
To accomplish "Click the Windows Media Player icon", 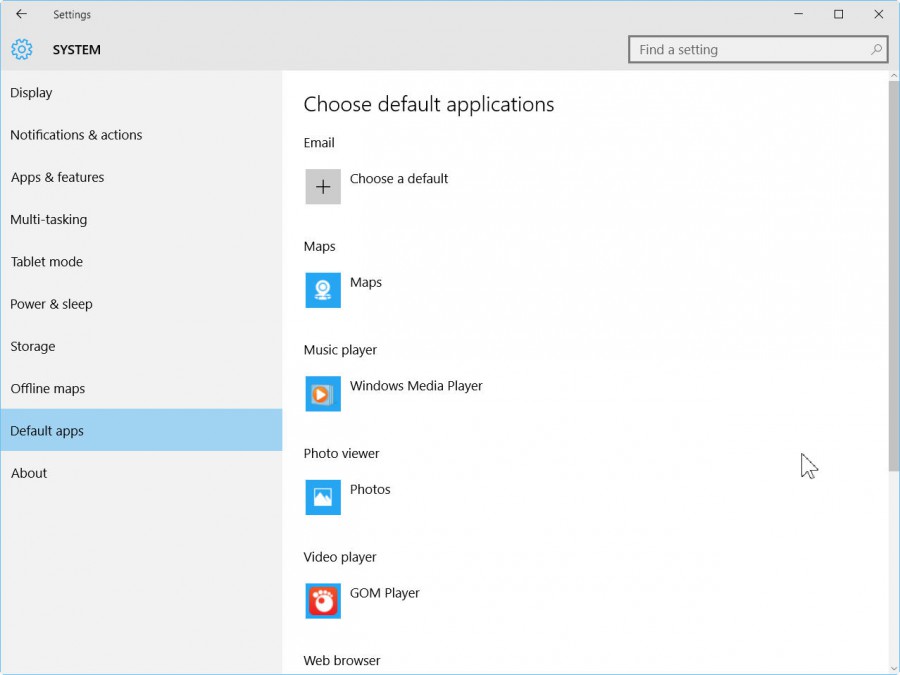I will coord(322,393).
